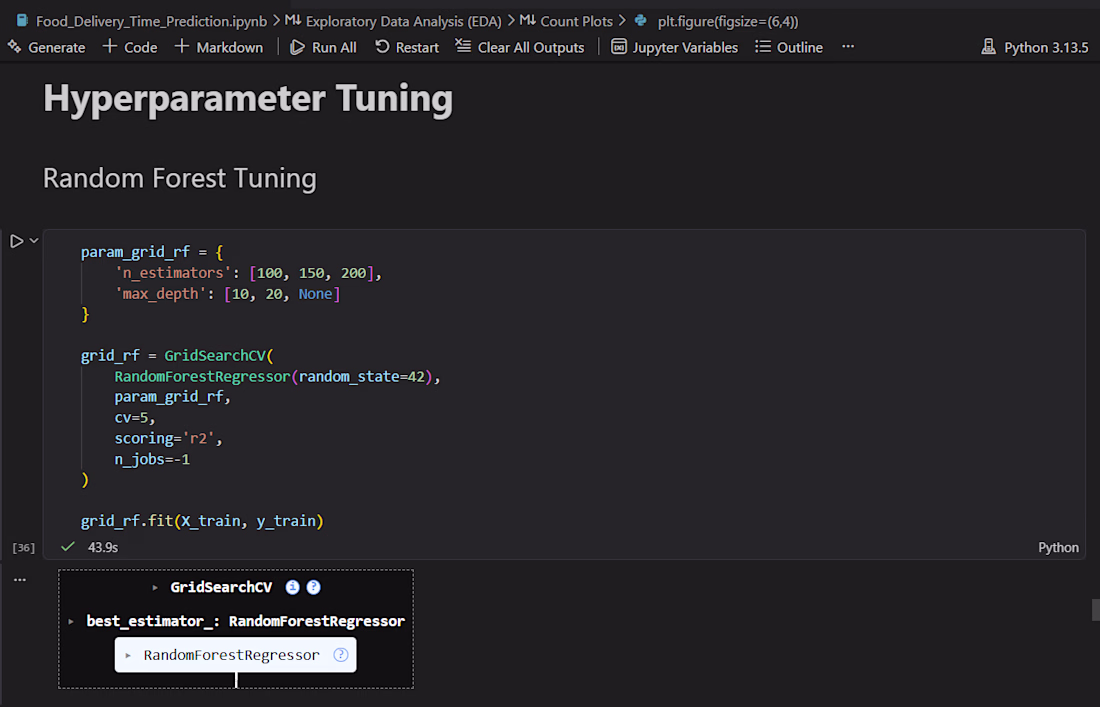Open the notebook Outline

pos(789,47)
